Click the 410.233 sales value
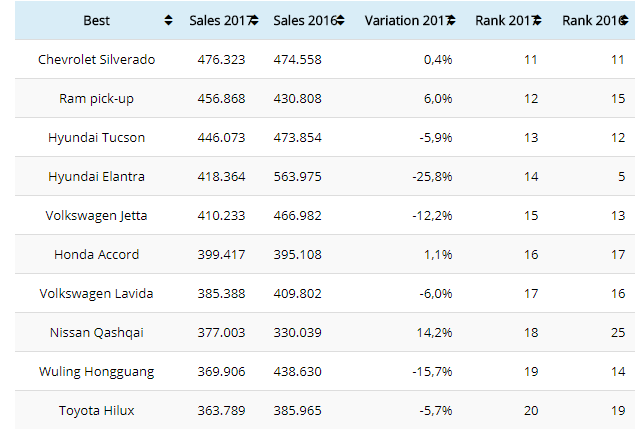Screen dimensions: 644x436 click(221, 216)
